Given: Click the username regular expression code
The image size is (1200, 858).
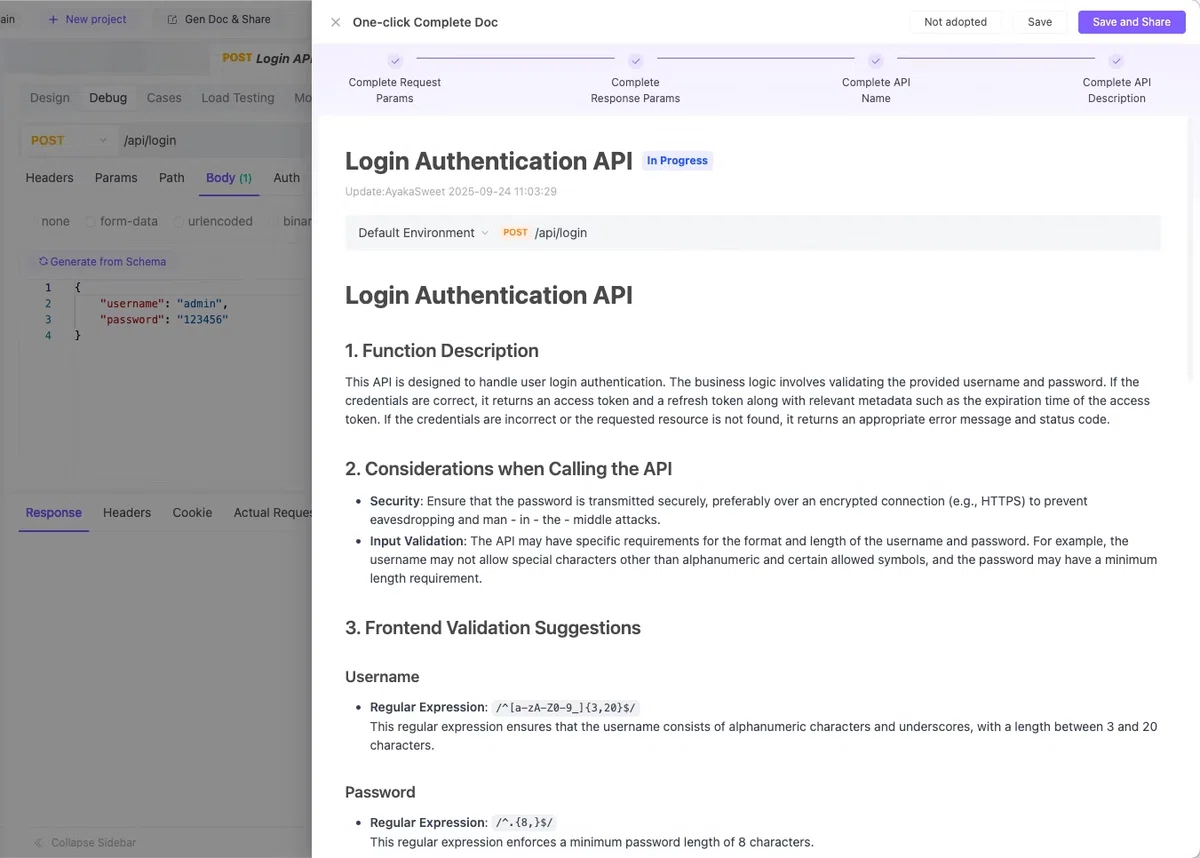Looking at the screenshot, I should [x=566, y=708].
